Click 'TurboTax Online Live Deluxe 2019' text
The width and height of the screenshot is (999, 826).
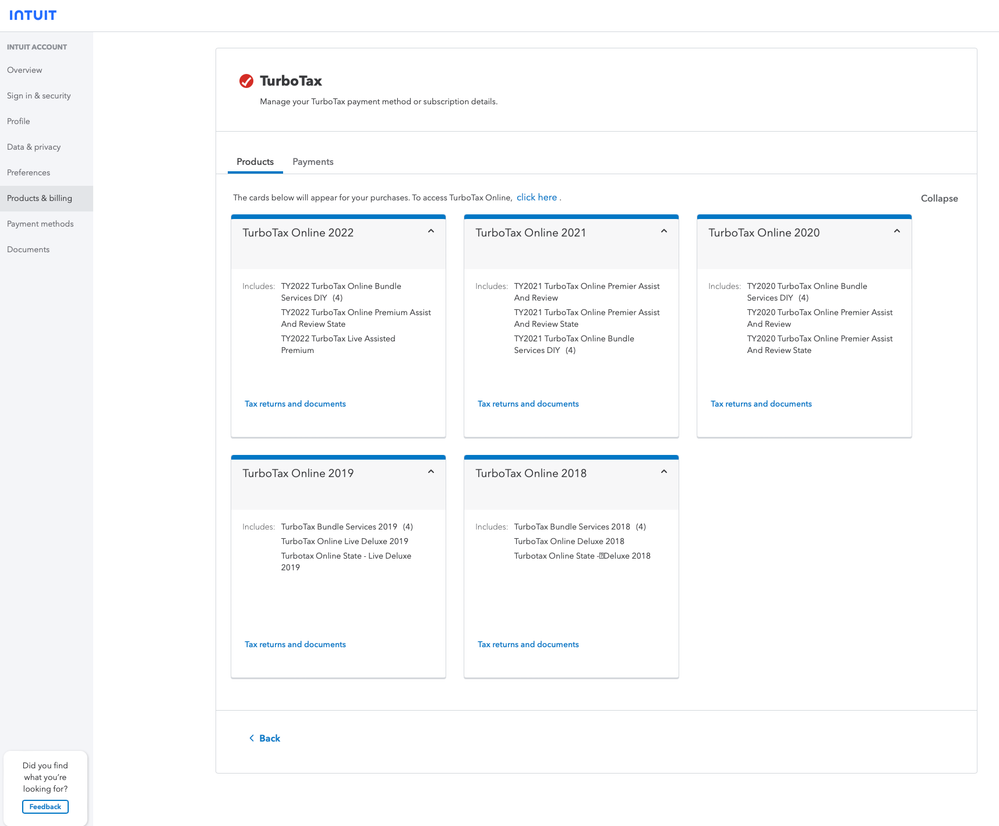point(345,541)
